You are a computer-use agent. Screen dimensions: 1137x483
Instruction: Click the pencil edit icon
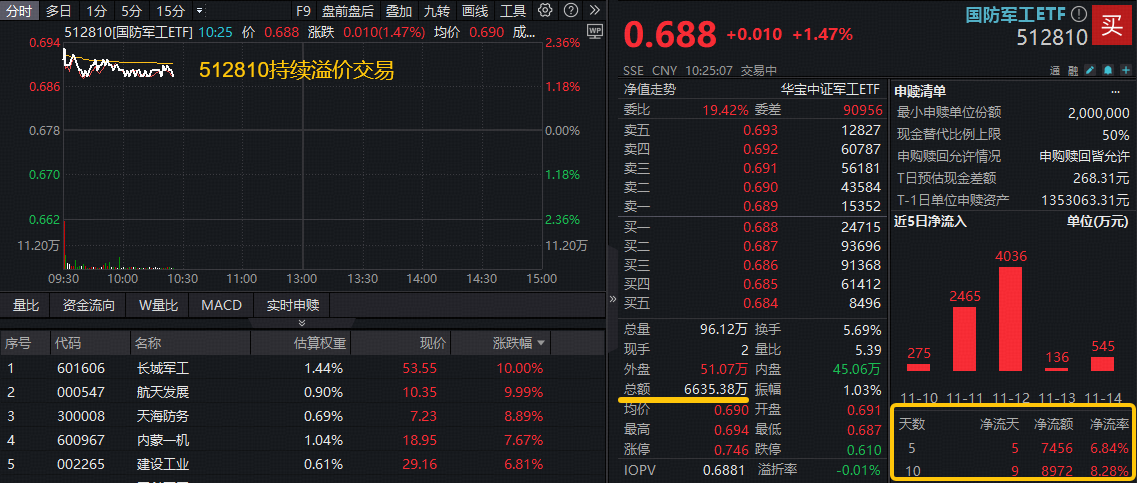point(1088,71)
